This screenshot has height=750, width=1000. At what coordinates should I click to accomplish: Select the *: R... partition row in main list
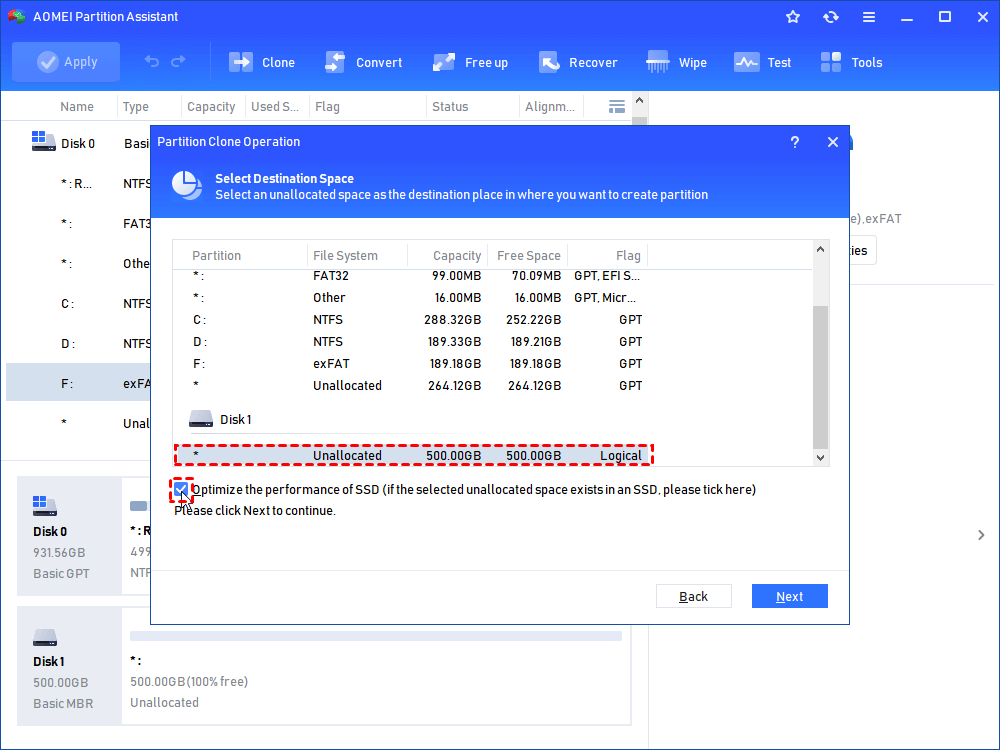click(78, 184)
